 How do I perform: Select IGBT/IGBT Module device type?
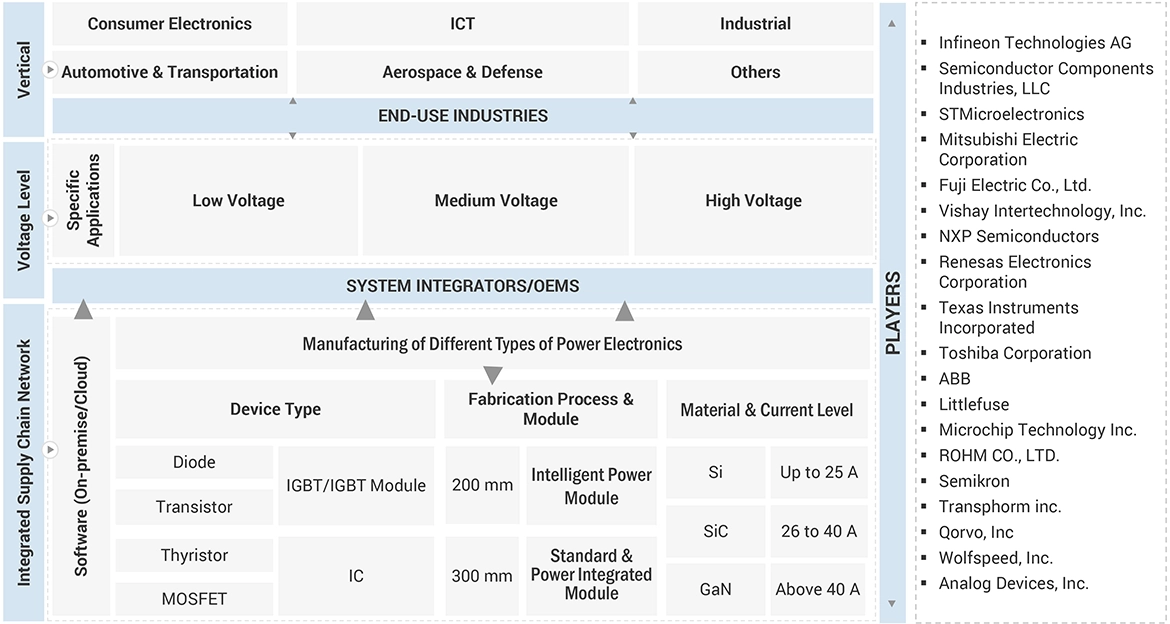[356, 486]
